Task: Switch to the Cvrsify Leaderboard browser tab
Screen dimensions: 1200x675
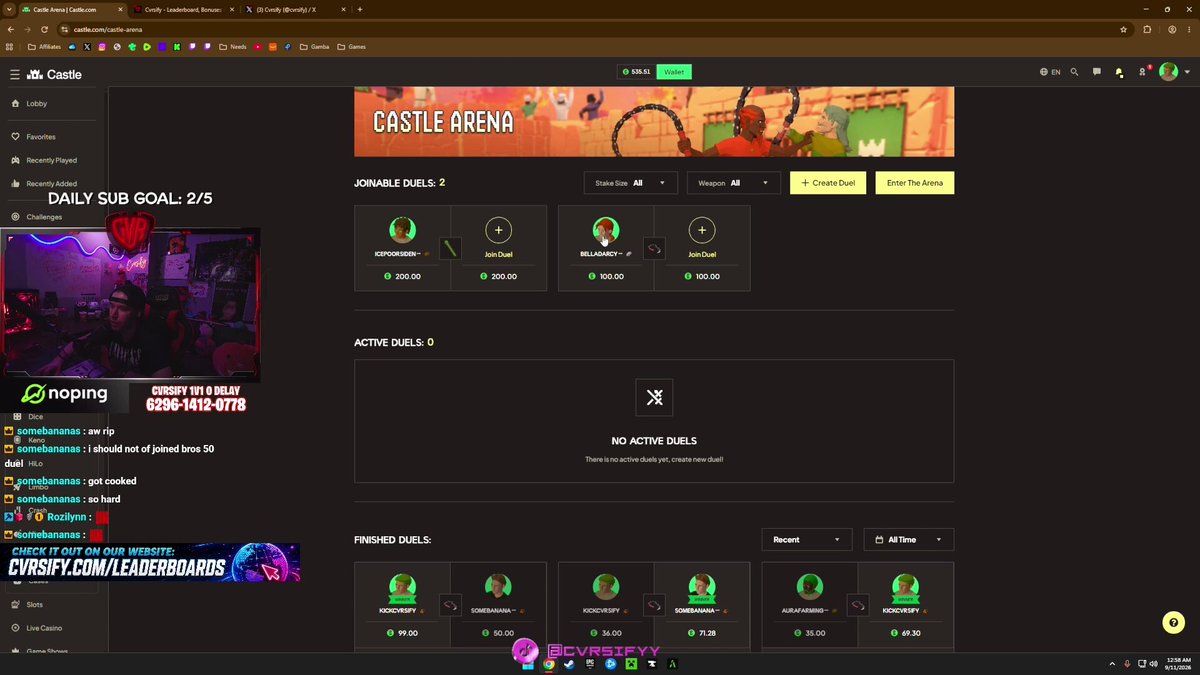Action: coord(186,9)
